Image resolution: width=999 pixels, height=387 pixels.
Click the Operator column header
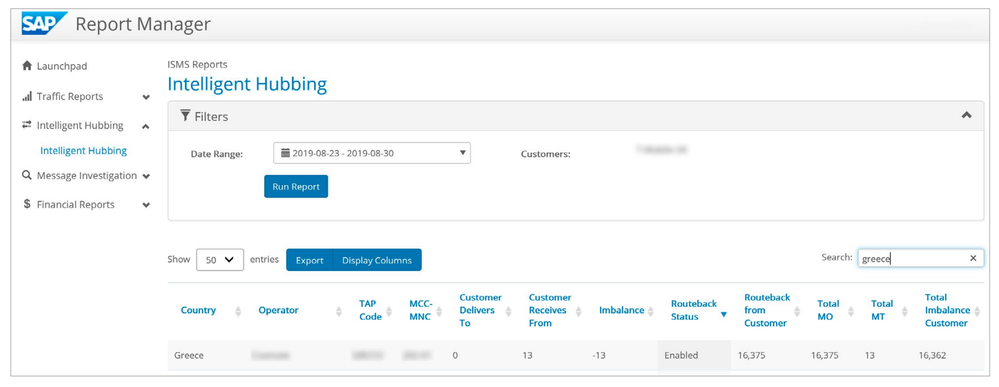coord(278,310)
